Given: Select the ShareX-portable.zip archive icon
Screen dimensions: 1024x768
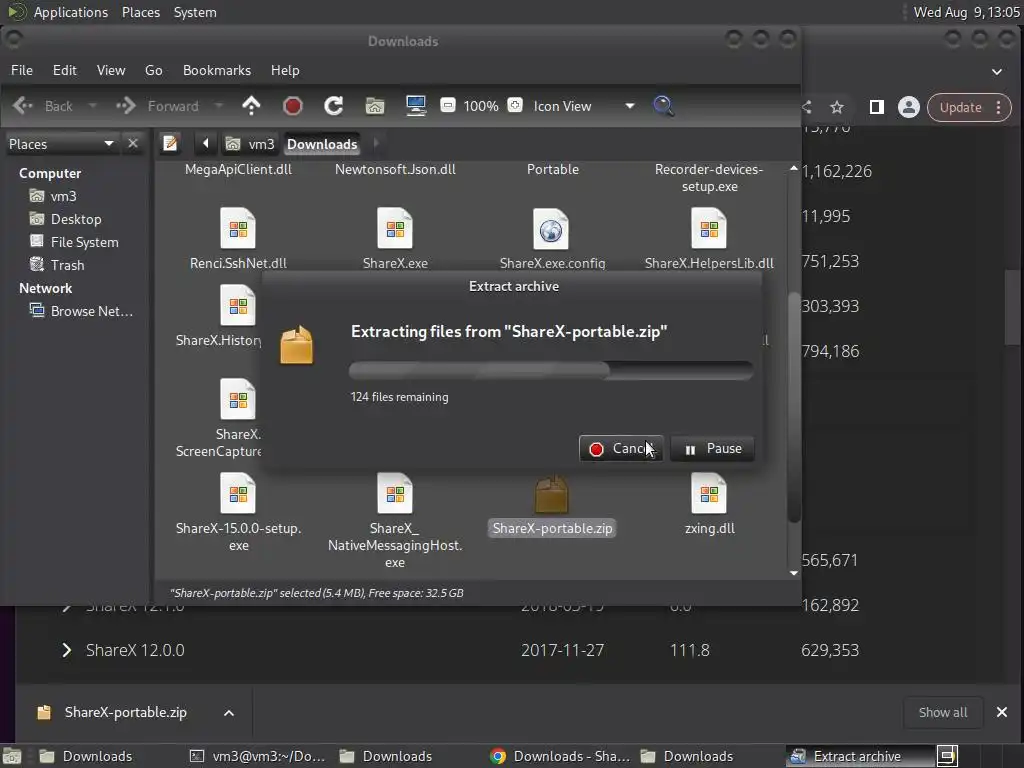Looking at the screenshot, I should pyautogui.click(x=552, y=494).
